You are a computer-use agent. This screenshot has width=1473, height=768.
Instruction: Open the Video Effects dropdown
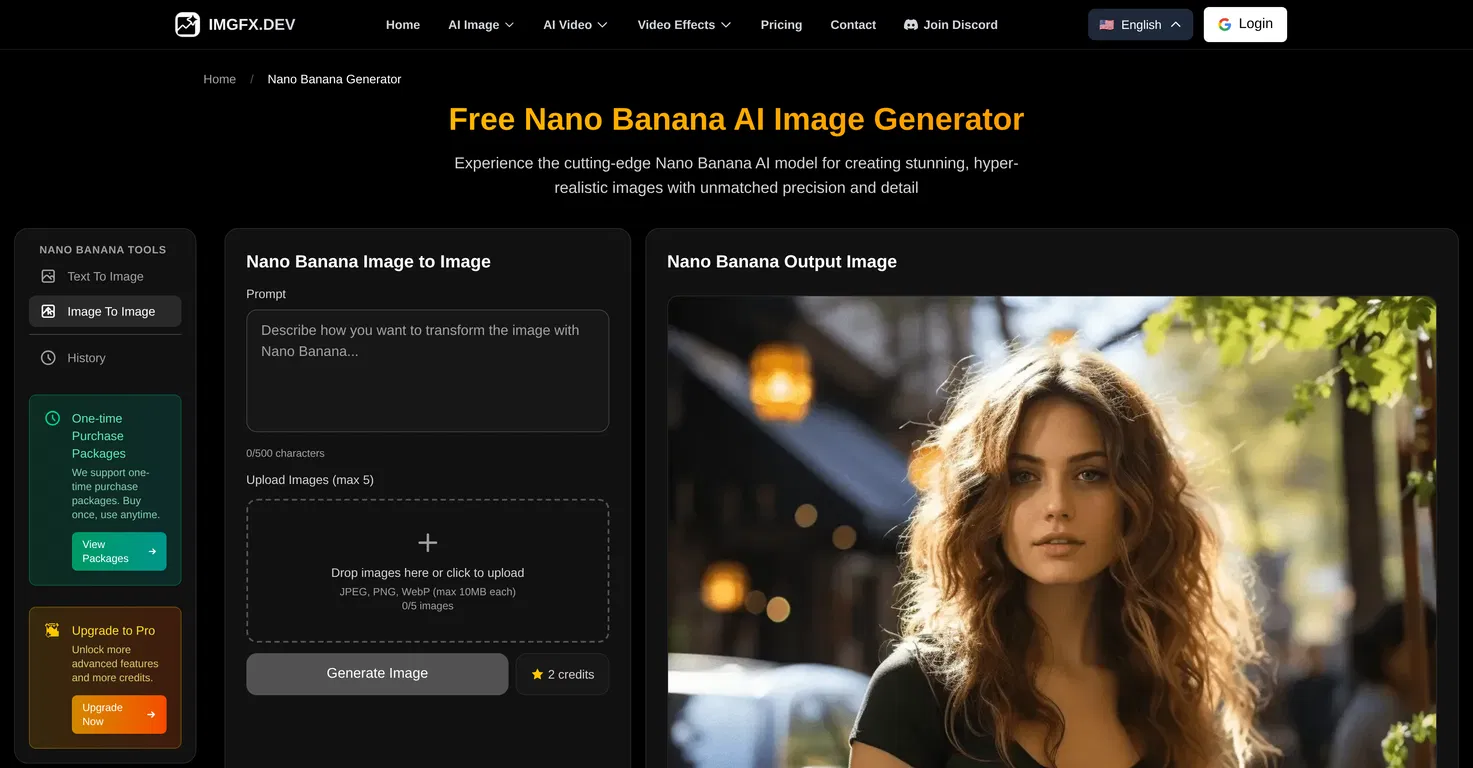pos(684,25)
